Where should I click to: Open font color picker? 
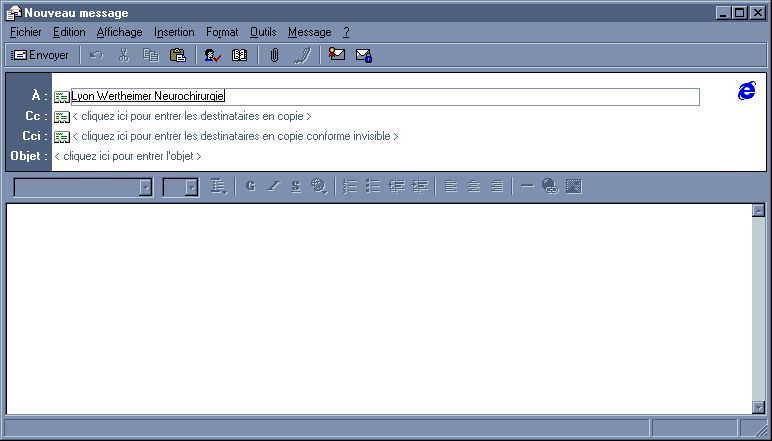pos(319,187)
